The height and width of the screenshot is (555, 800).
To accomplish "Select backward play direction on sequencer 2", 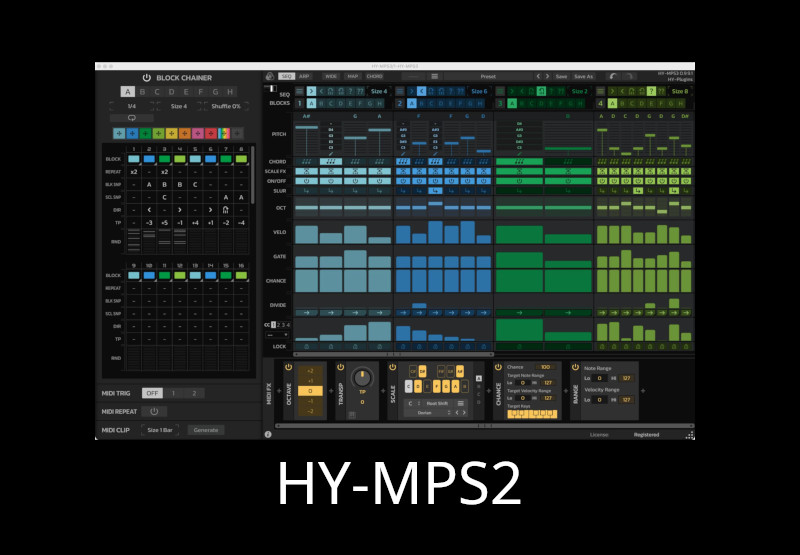I will tap(421, 91).
